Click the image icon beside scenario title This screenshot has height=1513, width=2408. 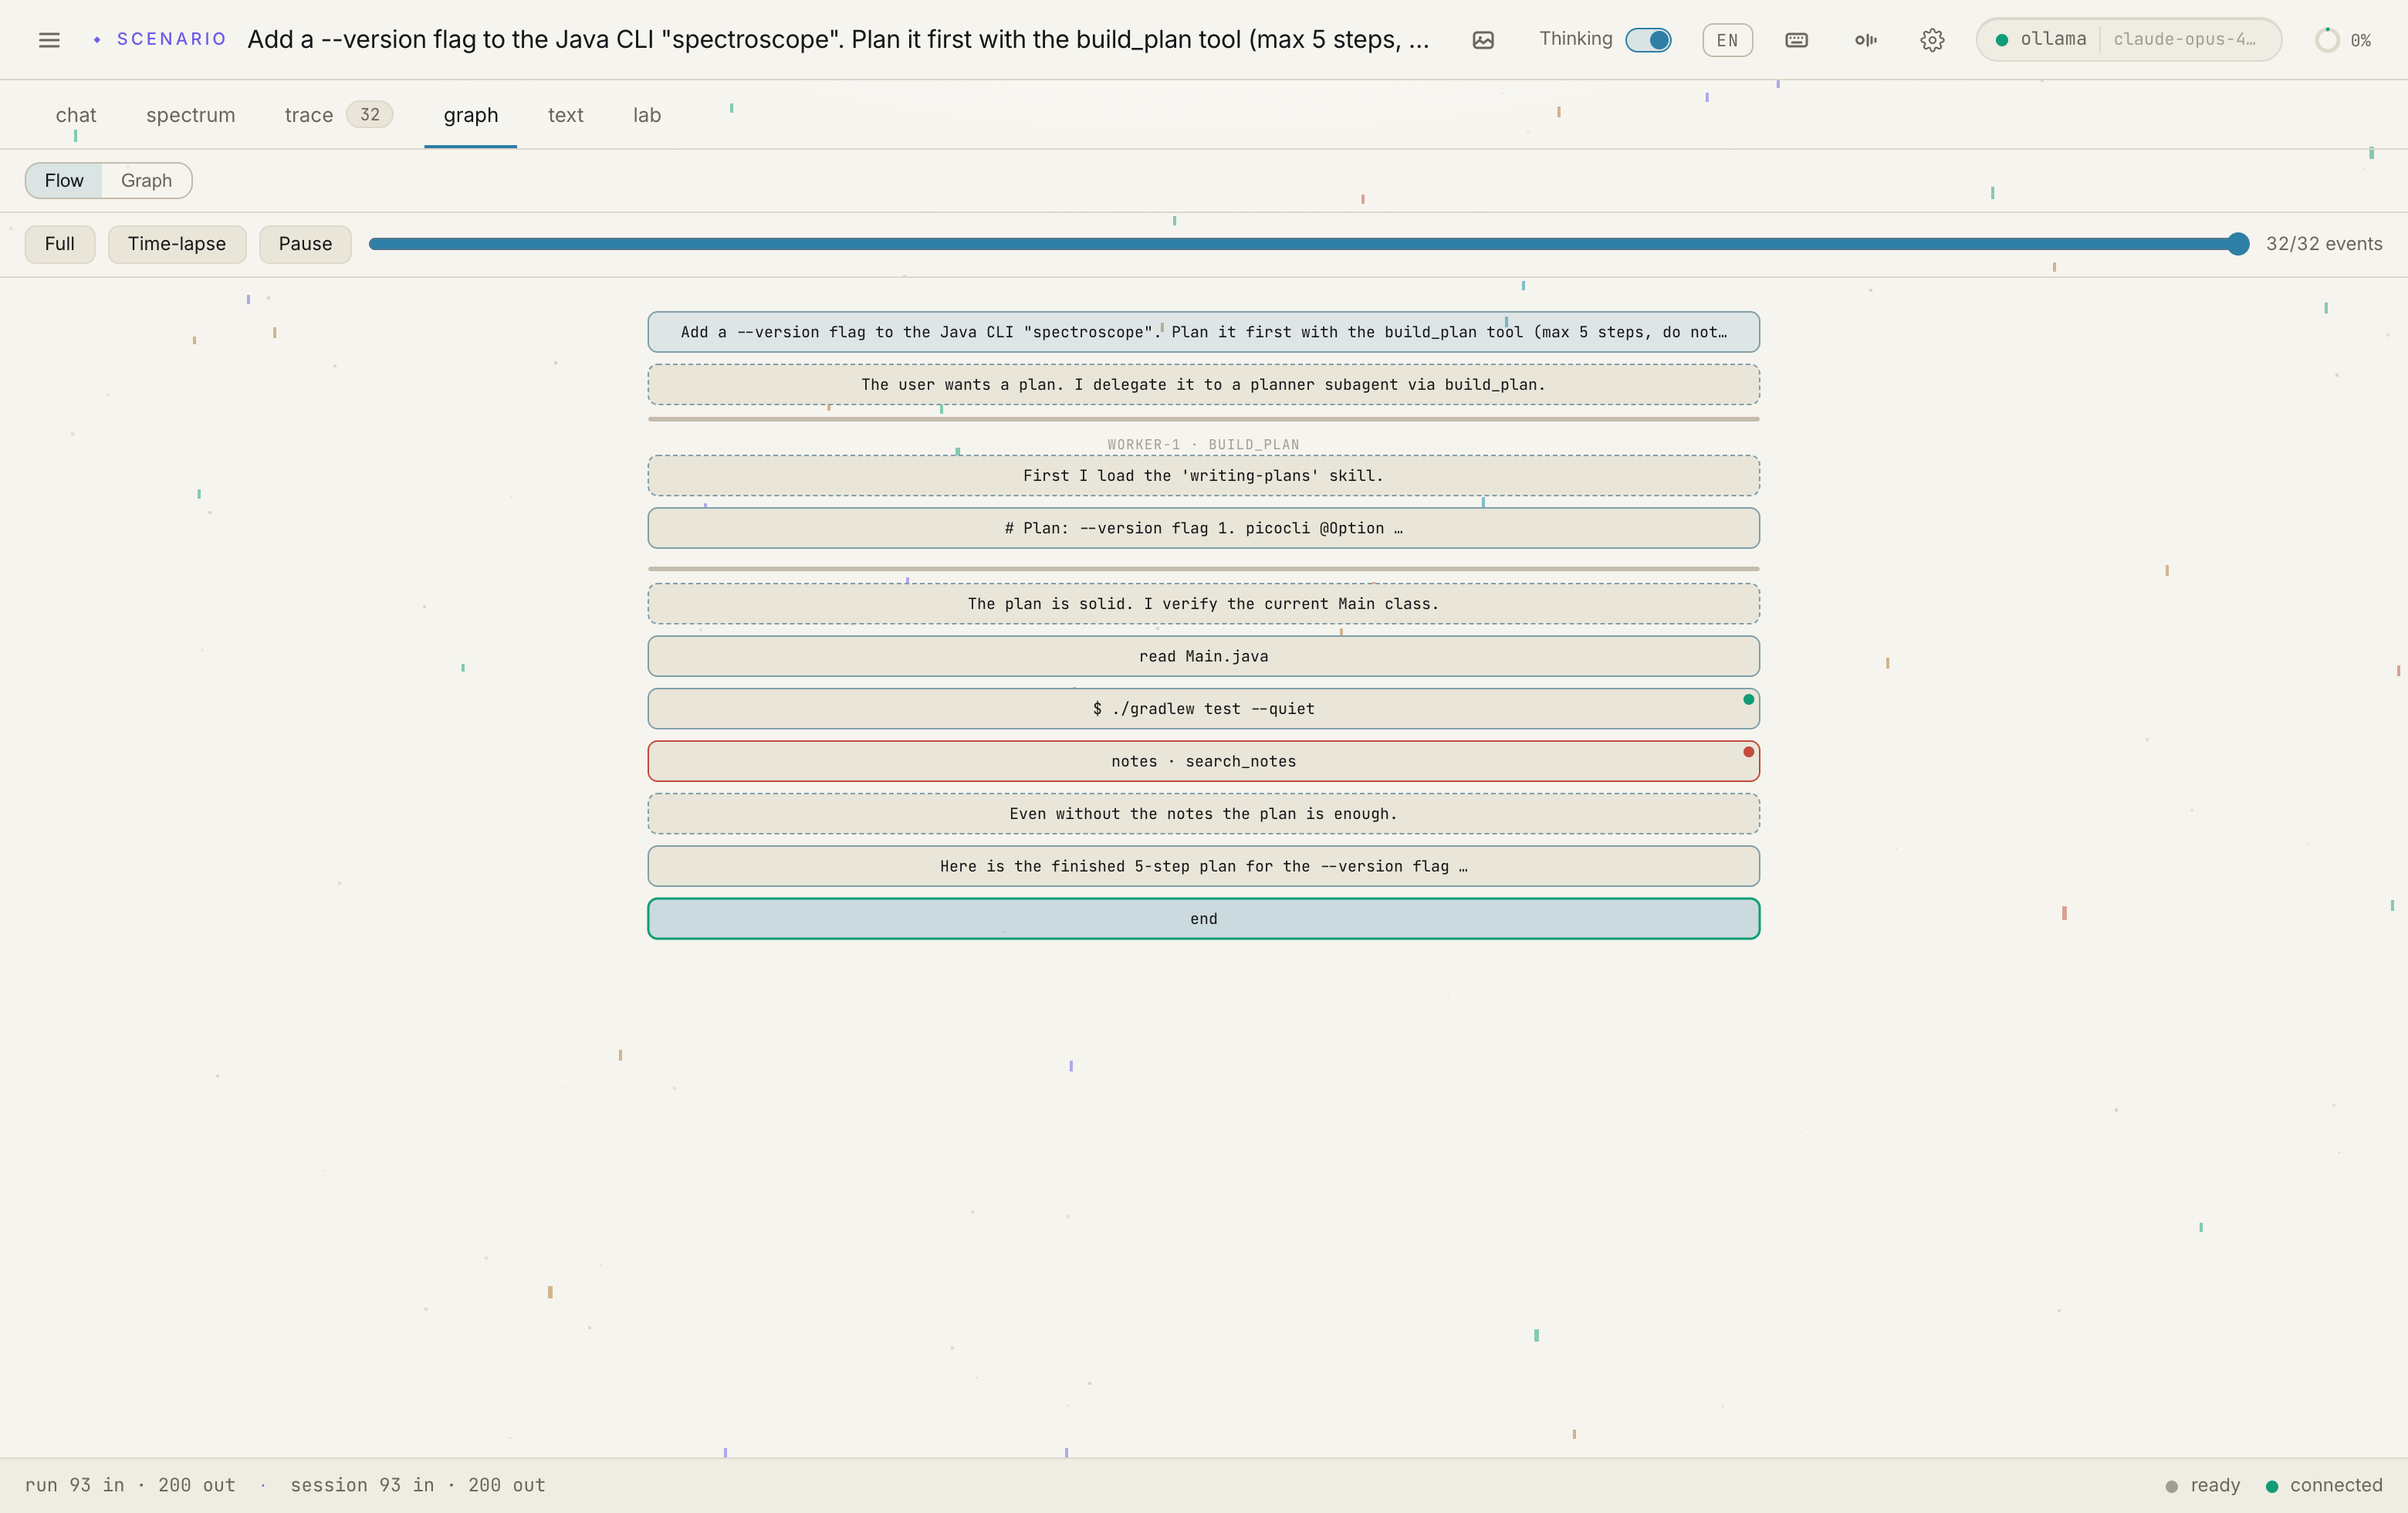pos(1483,40)
